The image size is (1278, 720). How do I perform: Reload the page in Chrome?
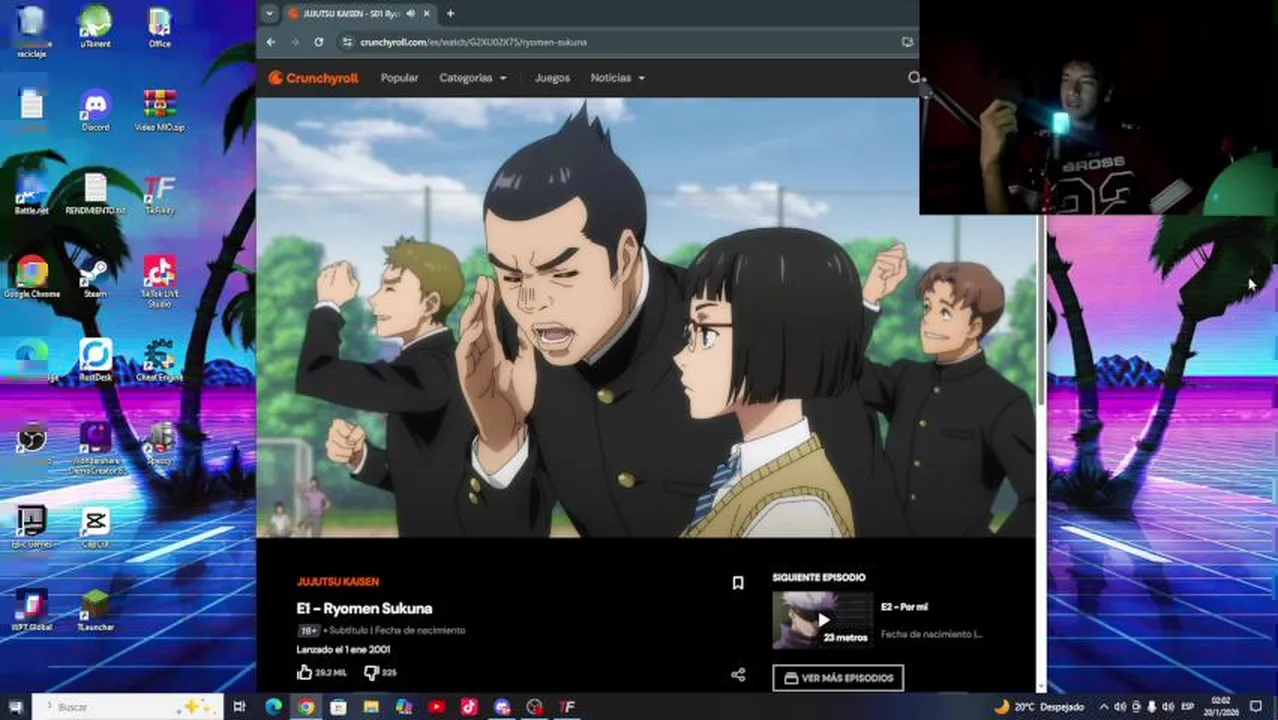(318, 42)
